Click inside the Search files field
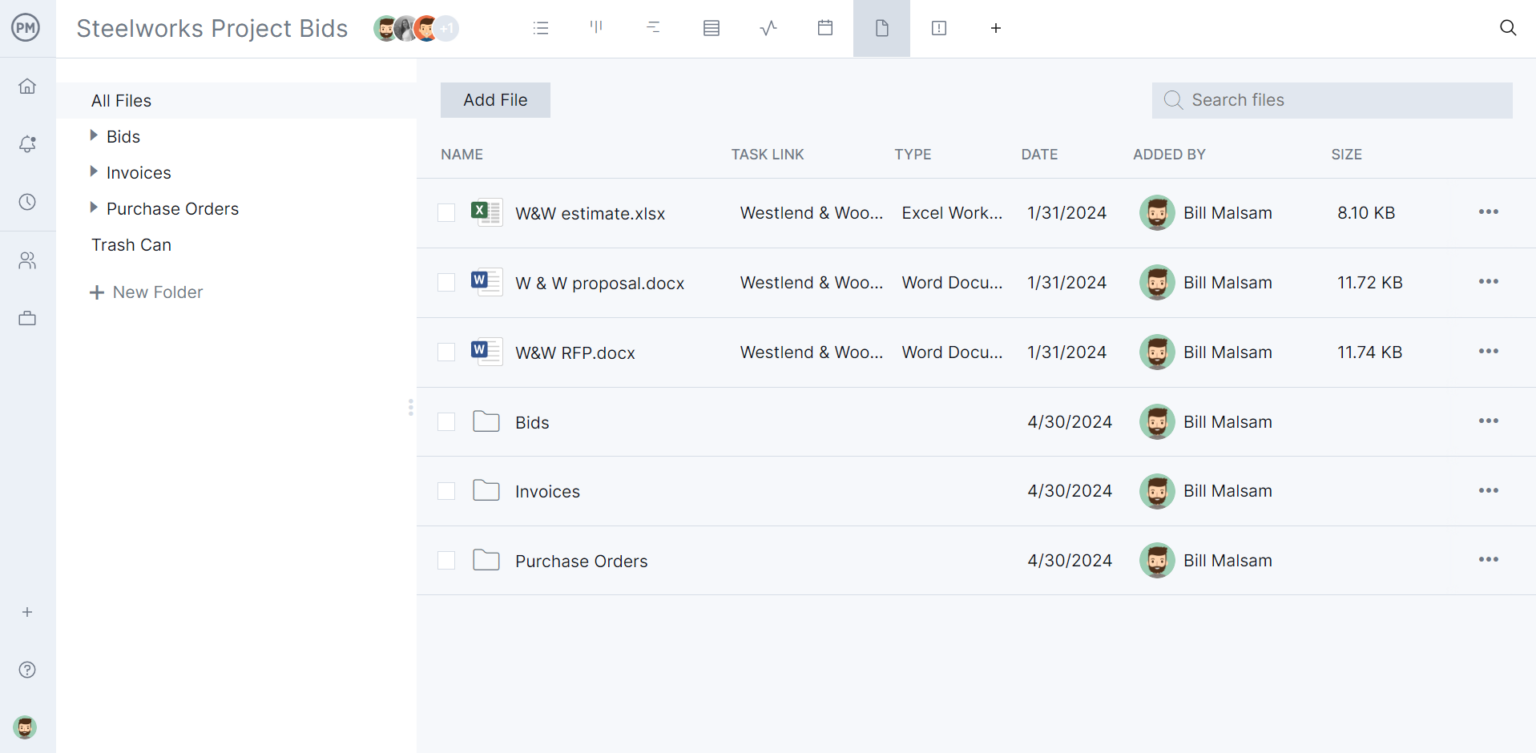1536x753 pixels. tap(1330, 99)
